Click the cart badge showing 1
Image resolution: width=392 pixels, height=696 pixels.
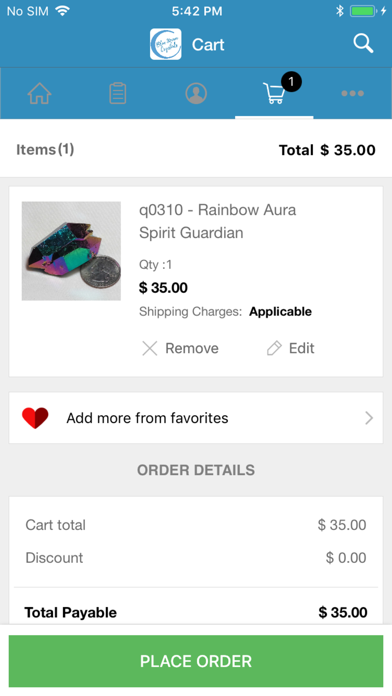click(x=291, y=82)
